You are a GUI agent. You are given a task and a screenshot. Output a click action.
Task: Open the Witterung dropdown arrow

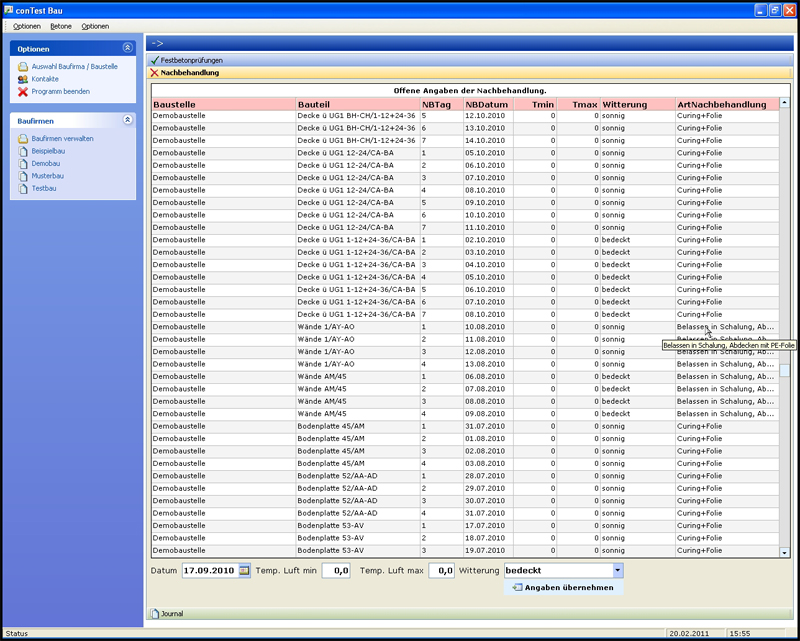(x=617, y=571)
